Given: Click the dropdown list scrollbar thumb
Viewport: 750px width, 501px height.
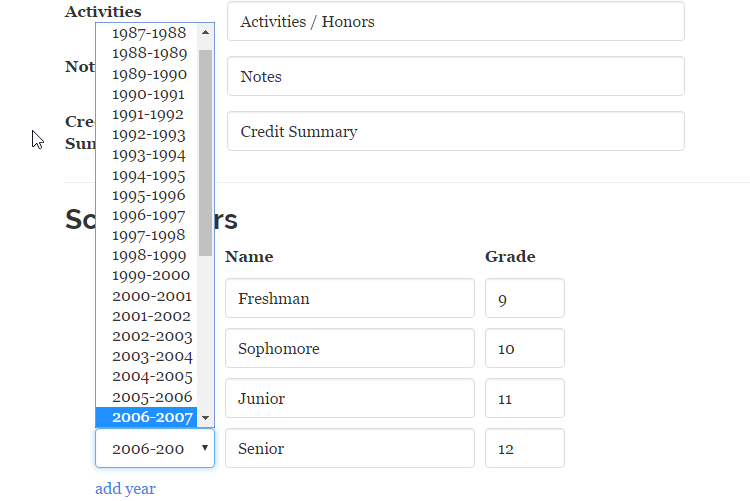Looking at the screenshot, I should (205, 150).
